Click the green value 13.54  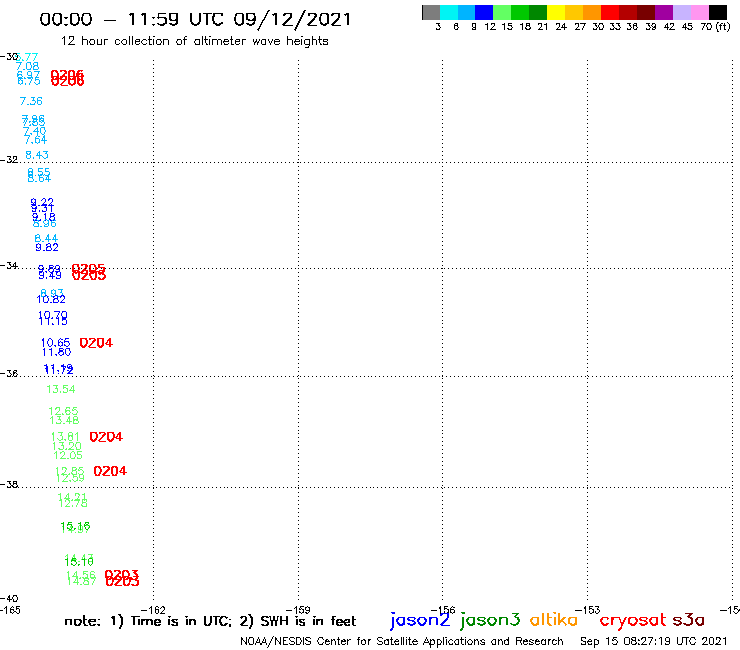[x=60, y=389]
